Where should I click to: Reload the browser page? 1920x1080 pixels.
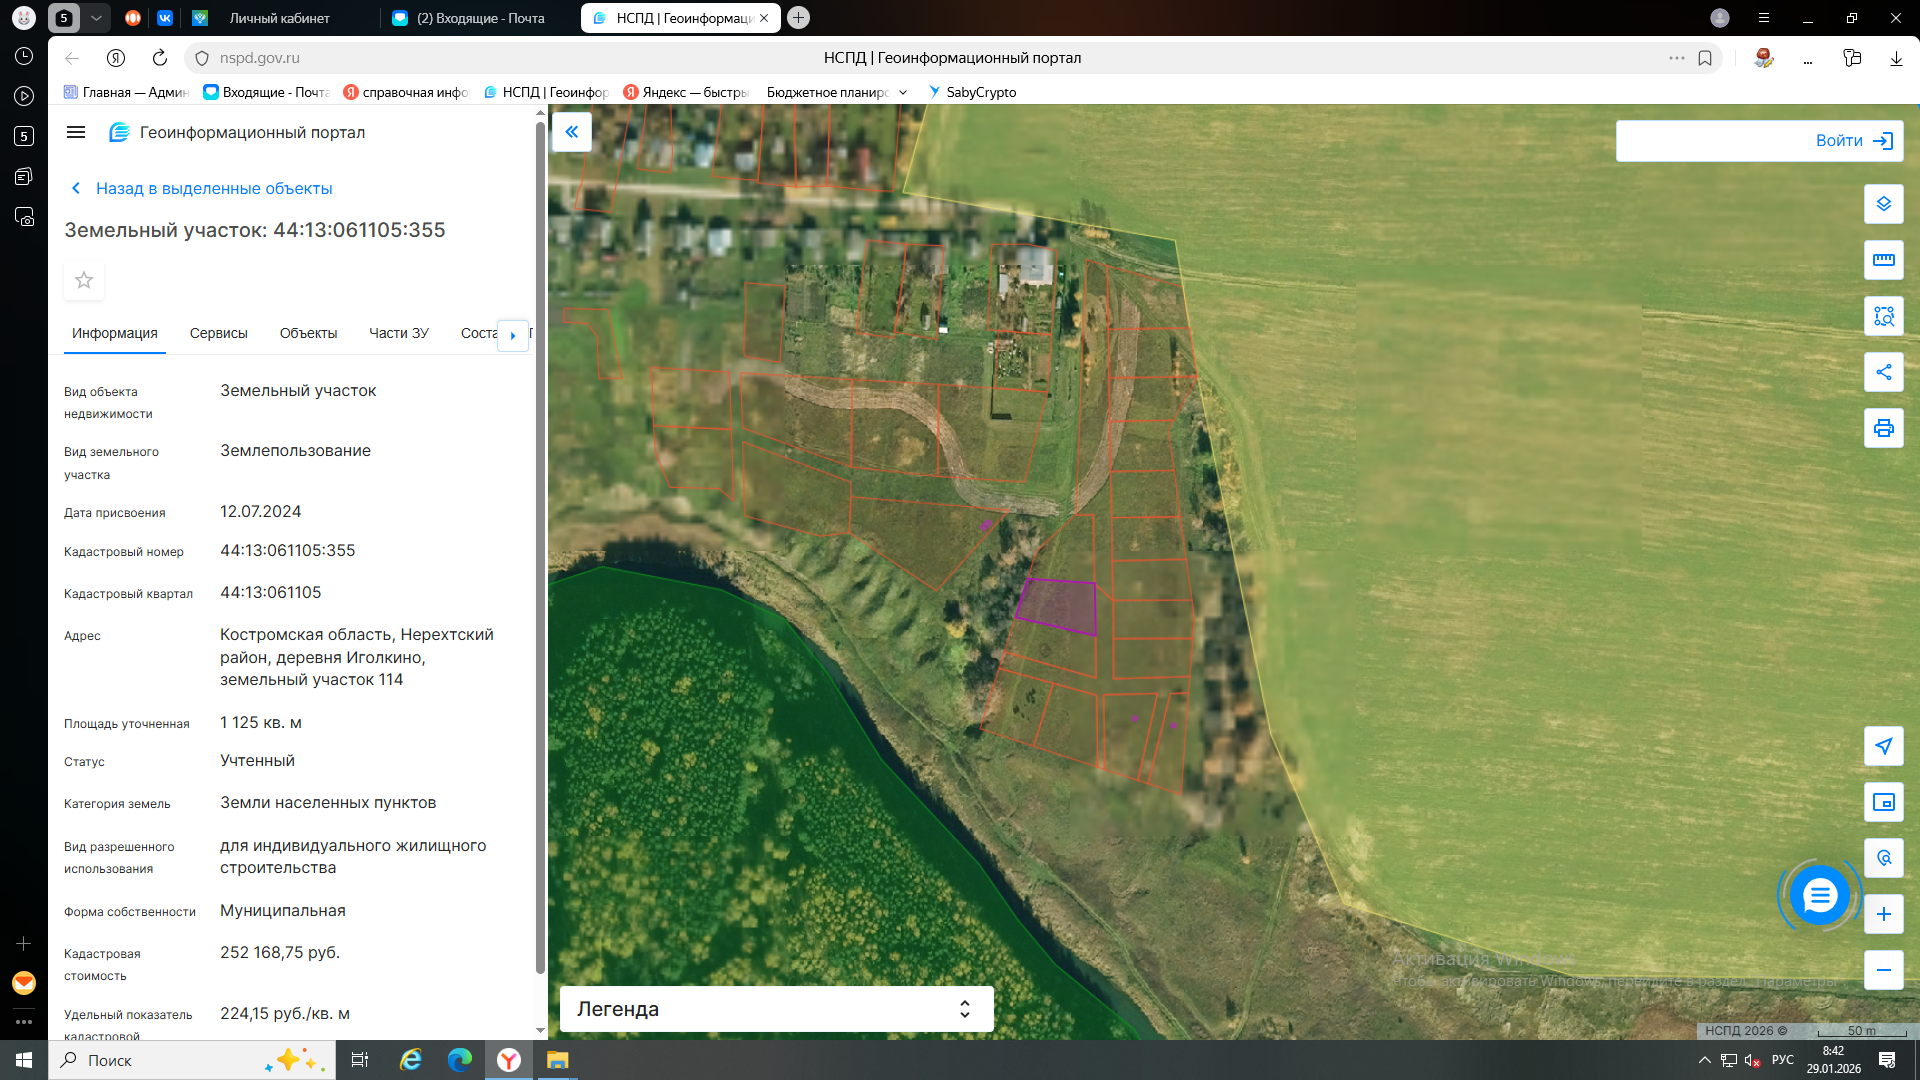[x=160, y=58]
